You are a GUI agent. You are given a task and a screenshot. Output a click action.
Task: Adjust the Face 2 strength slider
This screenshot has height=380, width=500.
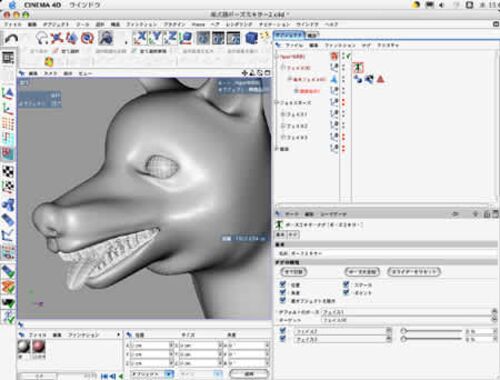(x=432, y=331)
